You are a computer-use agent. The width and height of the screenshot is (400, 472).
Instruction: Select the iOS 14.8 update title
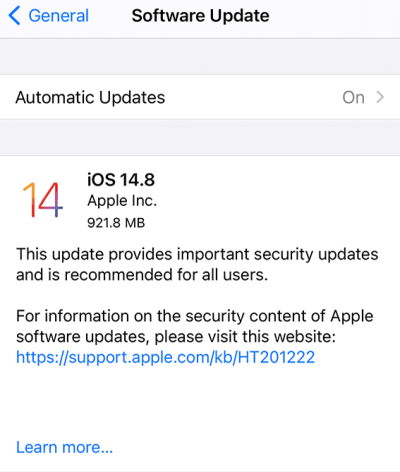[121, 179]
